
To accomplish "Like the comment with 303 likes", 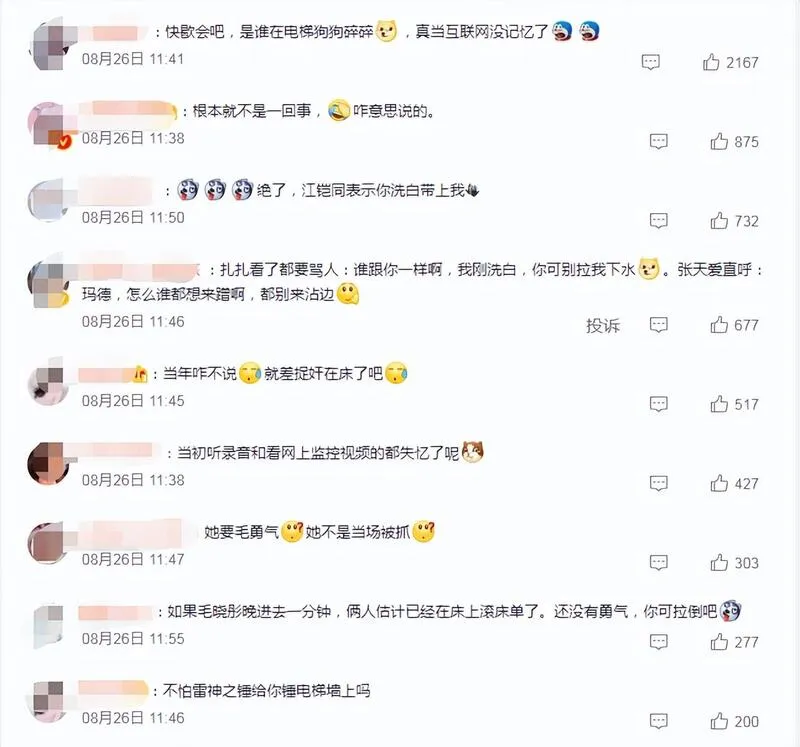I will click(x=719, y=562).
